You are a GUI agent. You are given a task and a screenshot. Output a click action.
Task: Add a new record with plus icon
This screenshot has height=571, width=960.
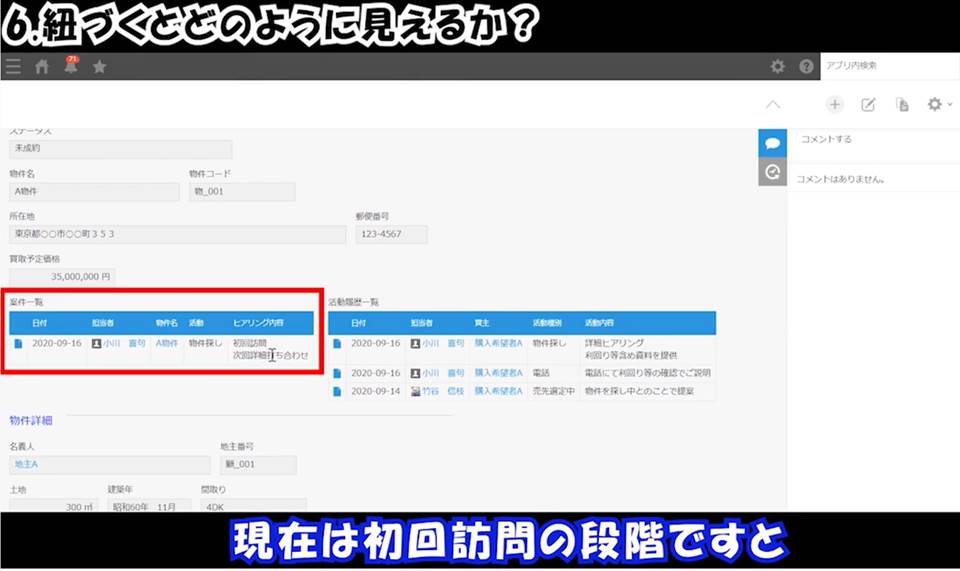(x=835, y=105)
